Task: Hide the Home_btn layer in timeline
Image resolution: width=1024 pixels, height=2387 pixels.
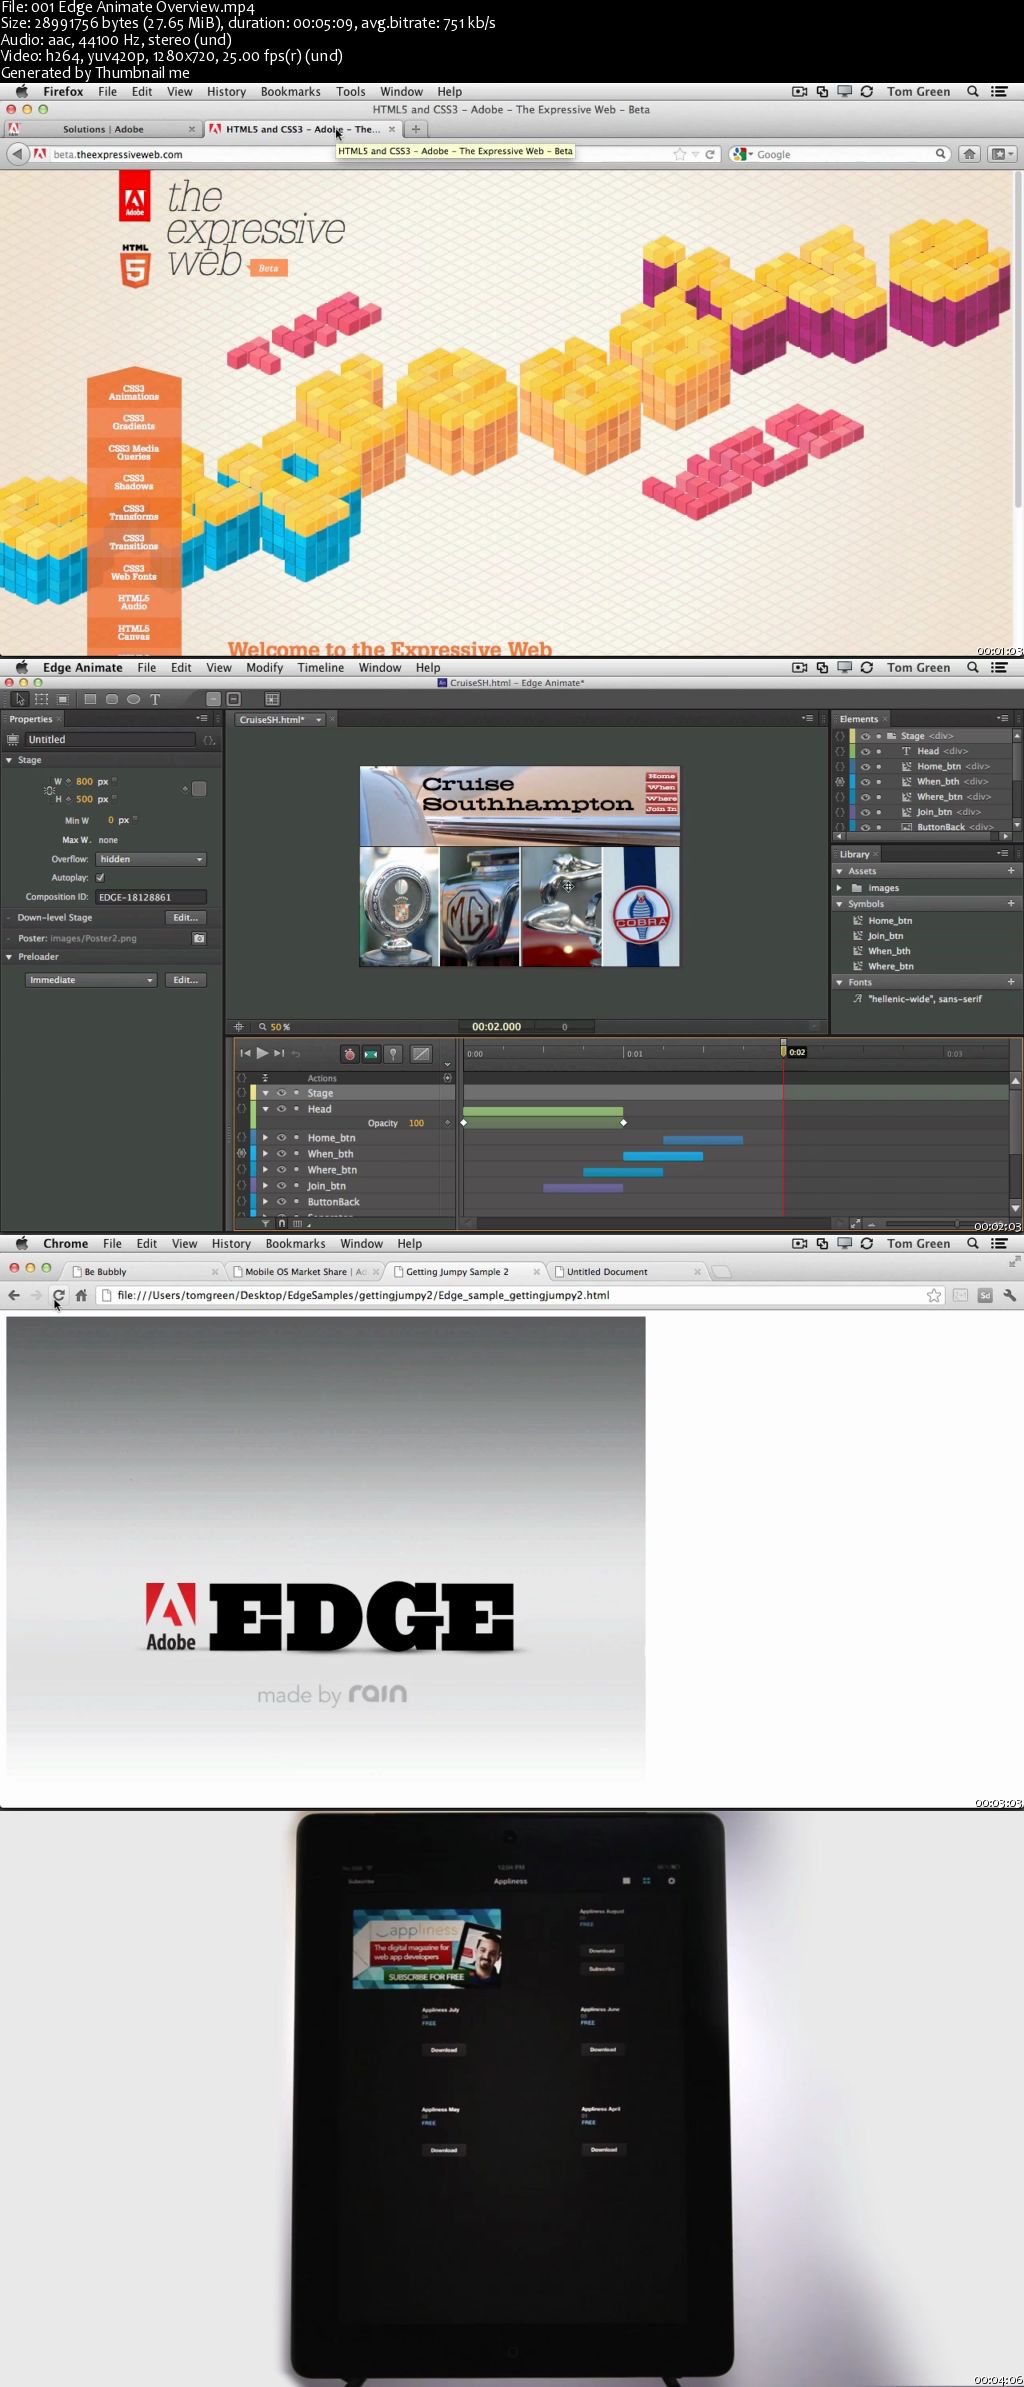Action: click(x=281, y=1138)
